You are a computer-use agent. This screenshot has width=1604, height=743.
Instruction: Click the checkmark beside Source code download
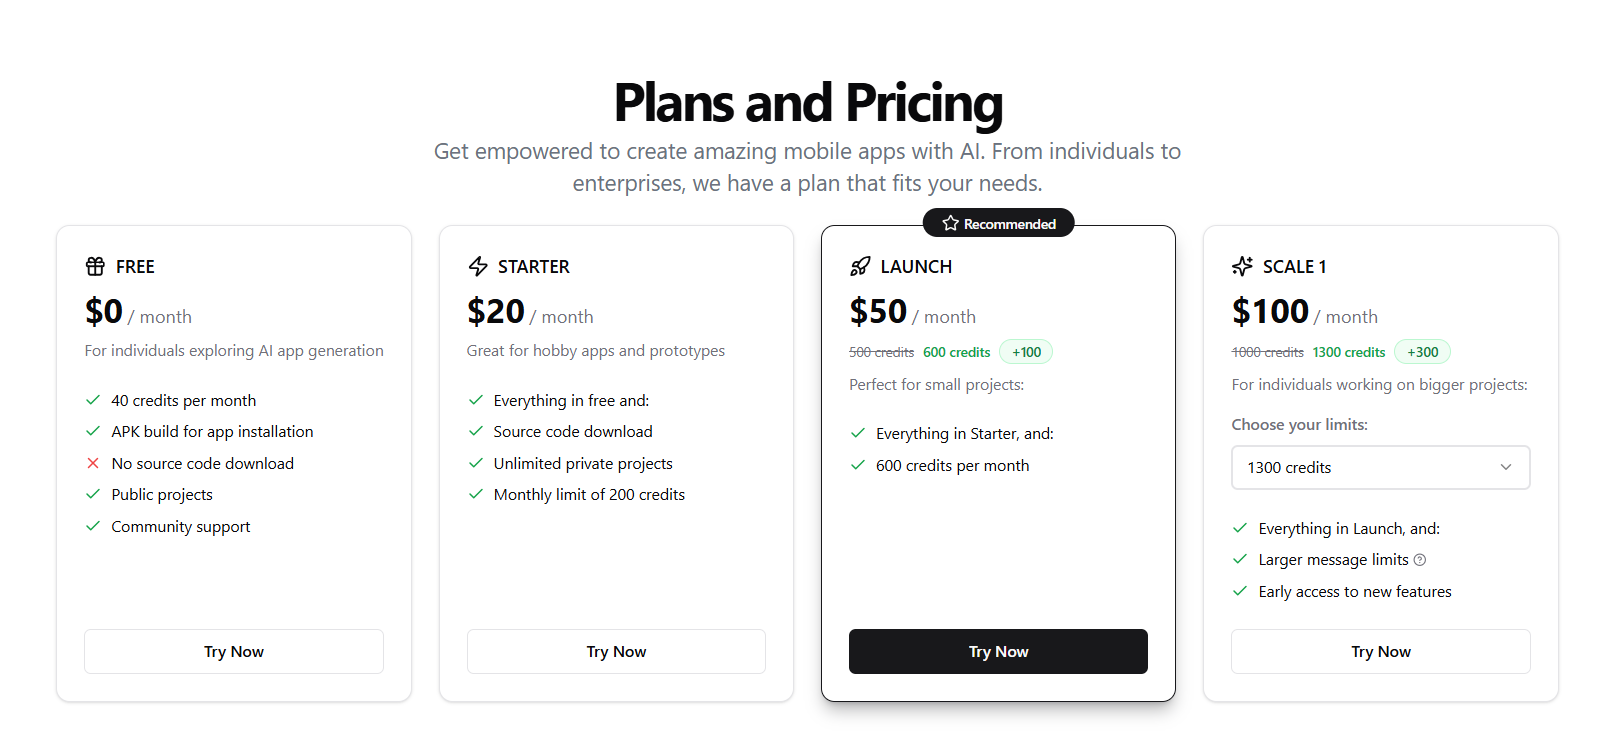coord(476,431)
